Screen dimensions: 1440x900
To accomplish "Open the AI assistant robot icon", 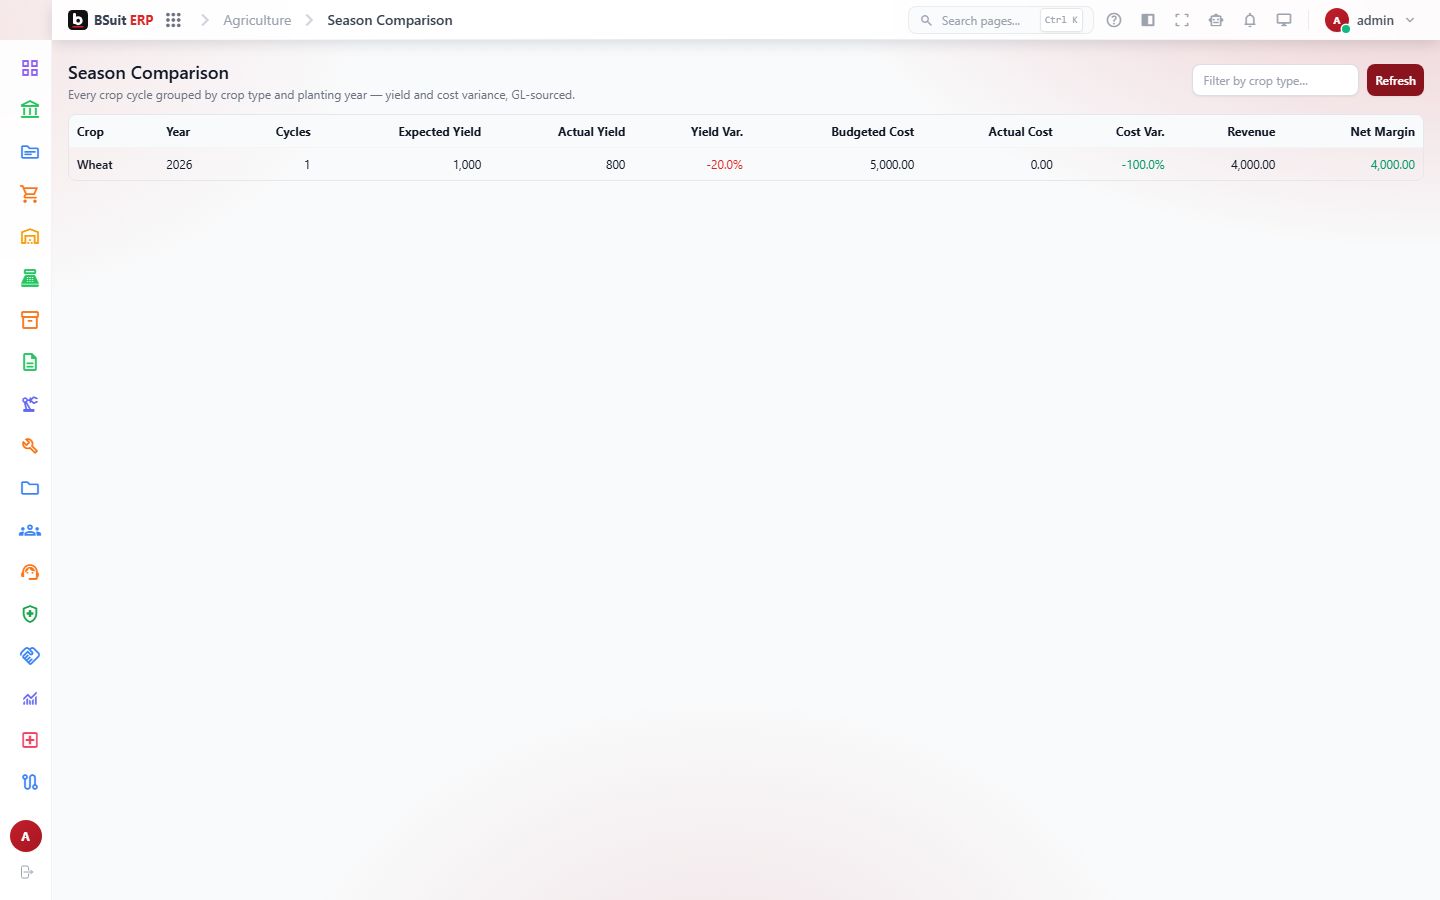I will pos(1216,20).
